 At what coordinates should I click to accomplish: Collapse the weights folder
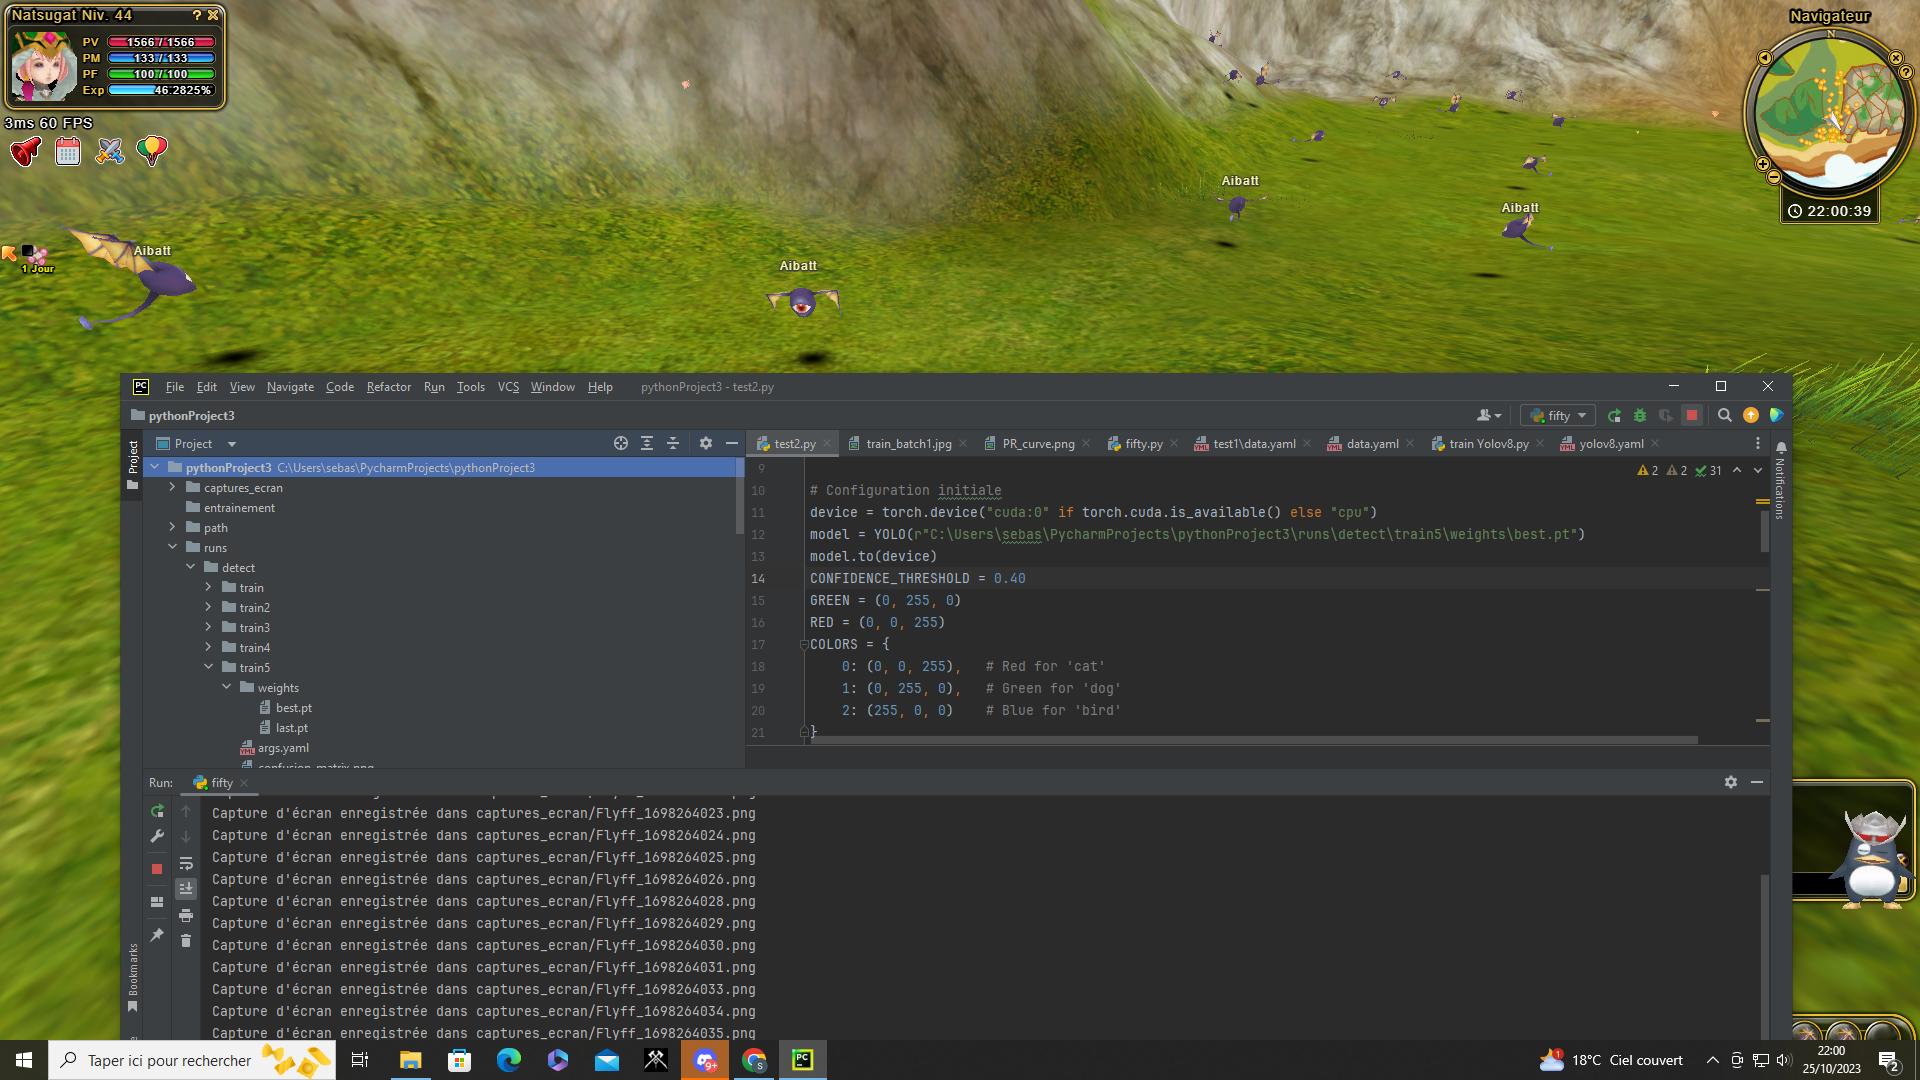(226, 688)
